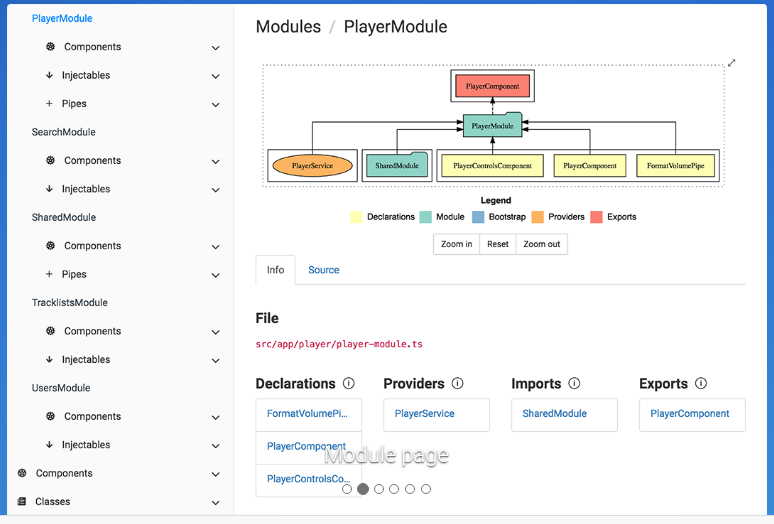774x524 pixels.
Task: Click the PlayerModule Components gear icon
Action: [x=50, y=47]
